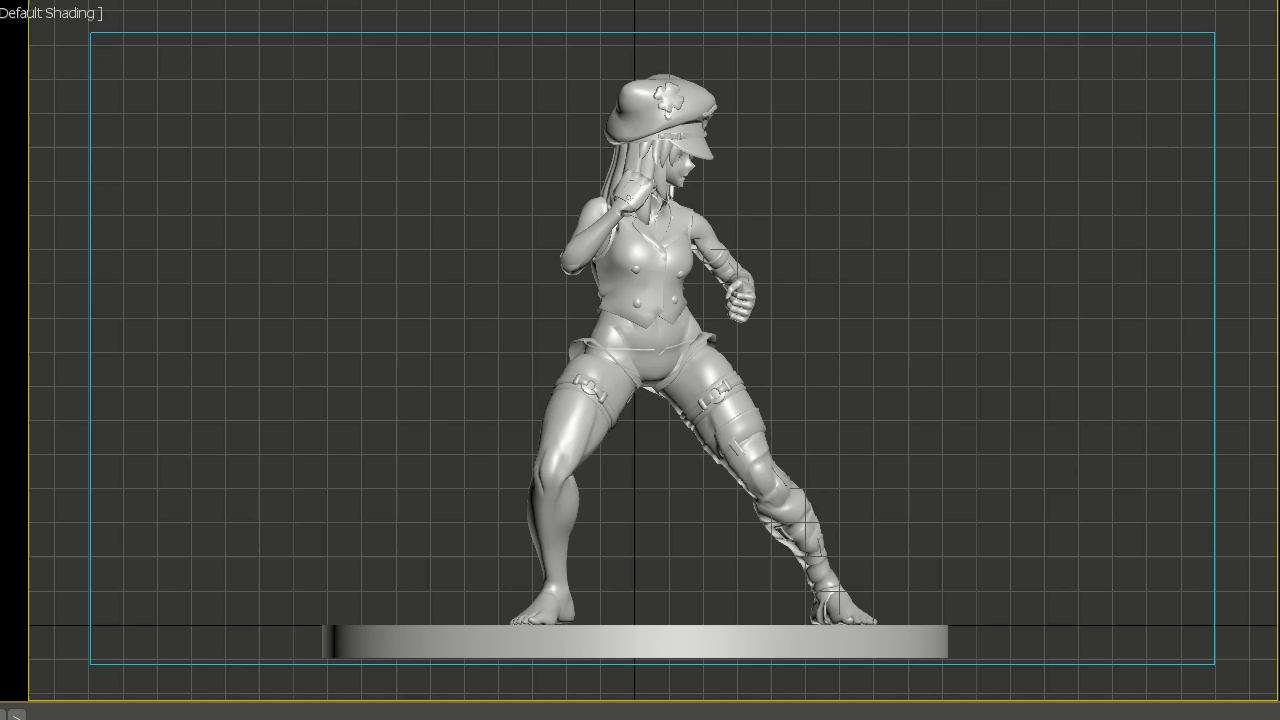Click the dark left edge of the base

click(328, 642)
